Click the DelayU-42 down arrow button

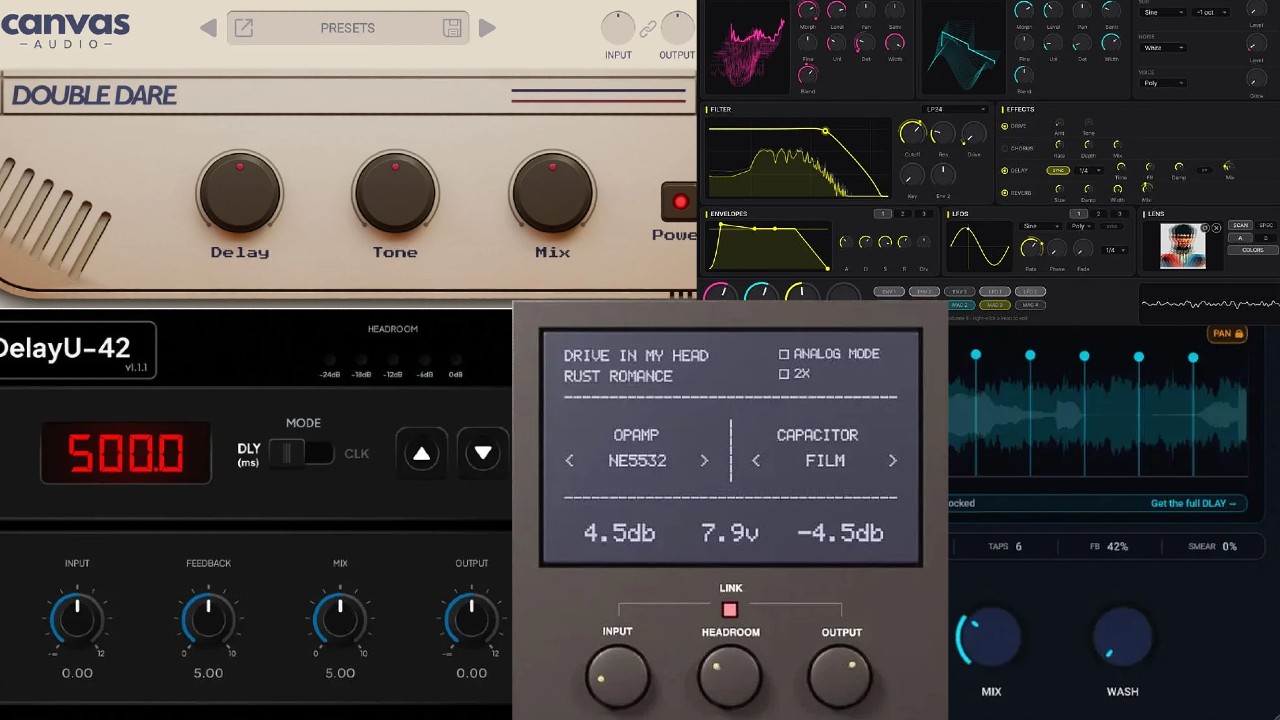coord(483,454)
